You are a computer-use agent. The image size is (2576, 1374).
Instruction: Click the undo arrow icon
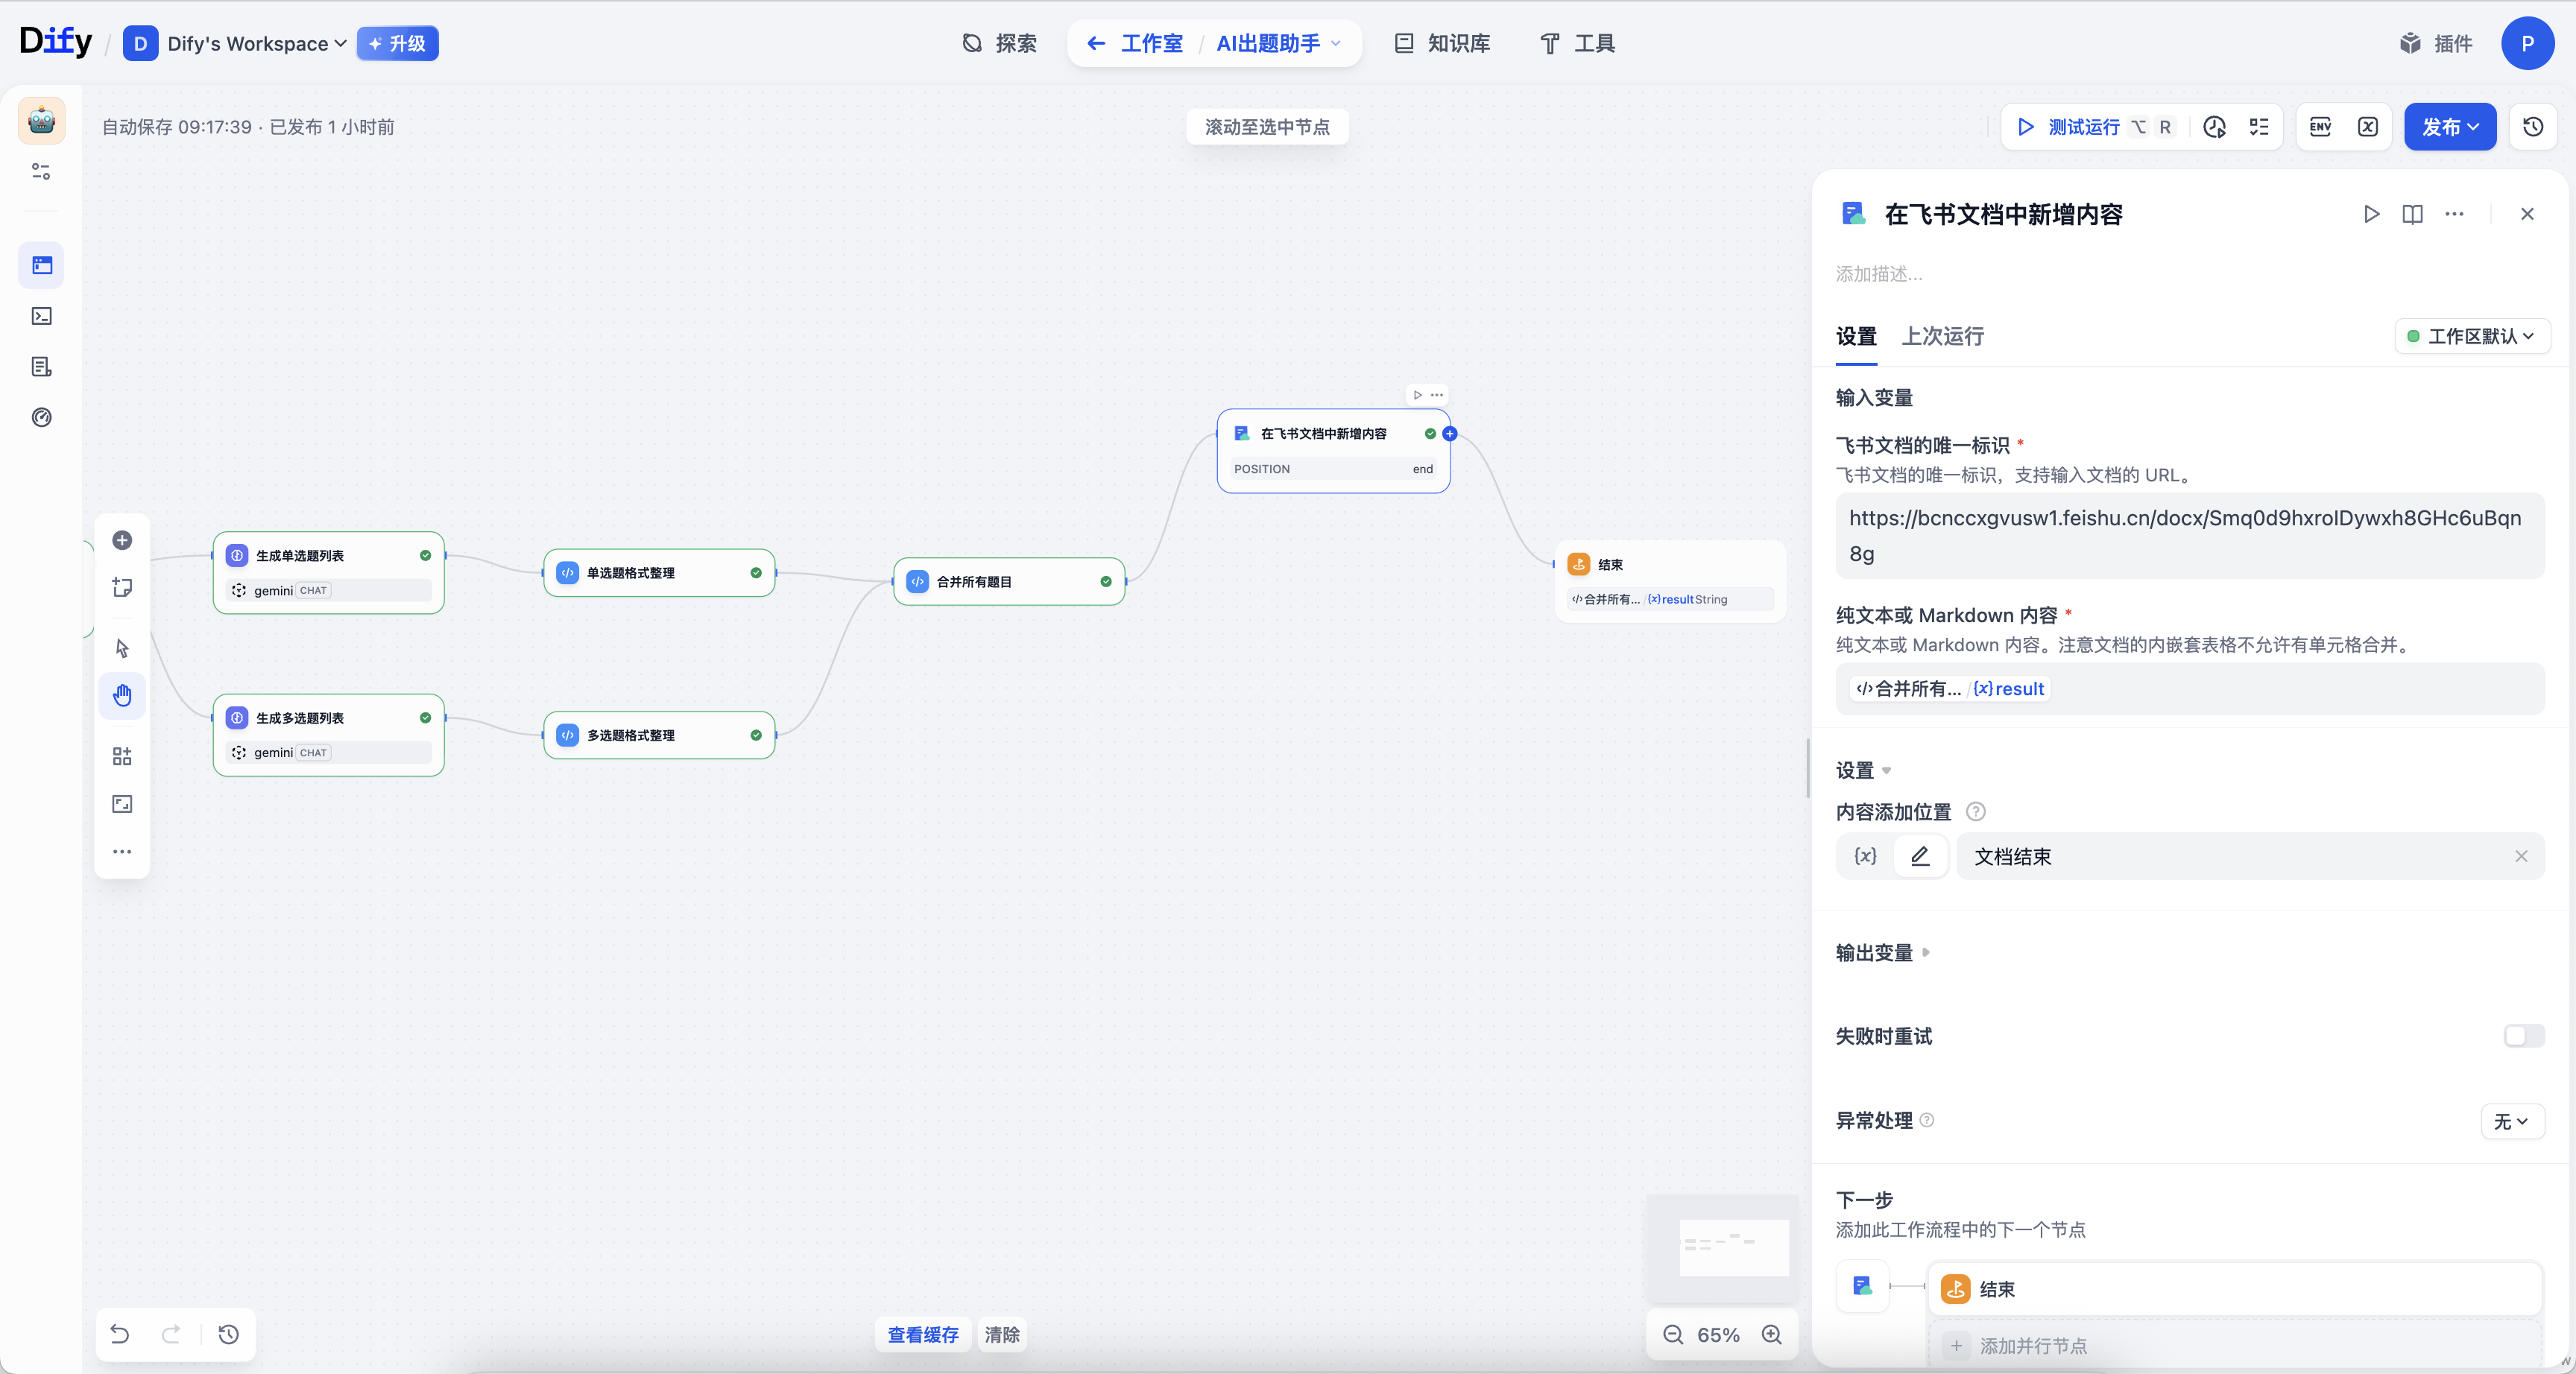120,1334
